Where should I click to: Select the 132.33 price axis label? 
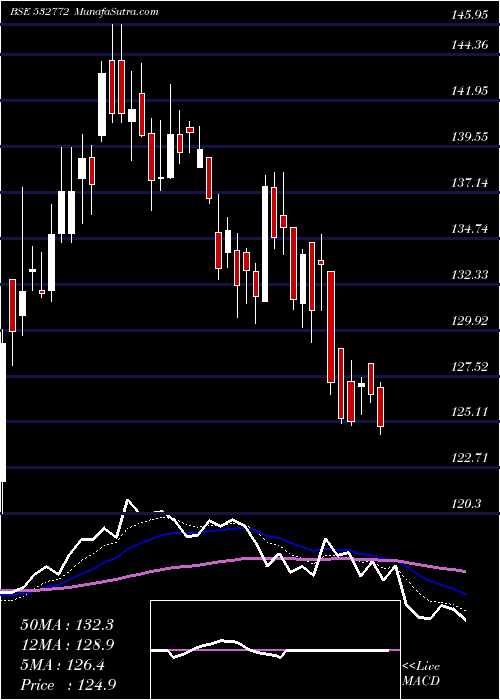click(x=468, y=275)
